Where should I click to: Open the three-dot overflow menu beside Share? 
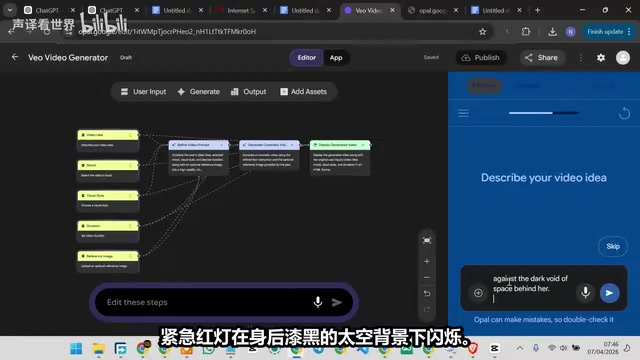pyautogui.click(x=581, y=58)
